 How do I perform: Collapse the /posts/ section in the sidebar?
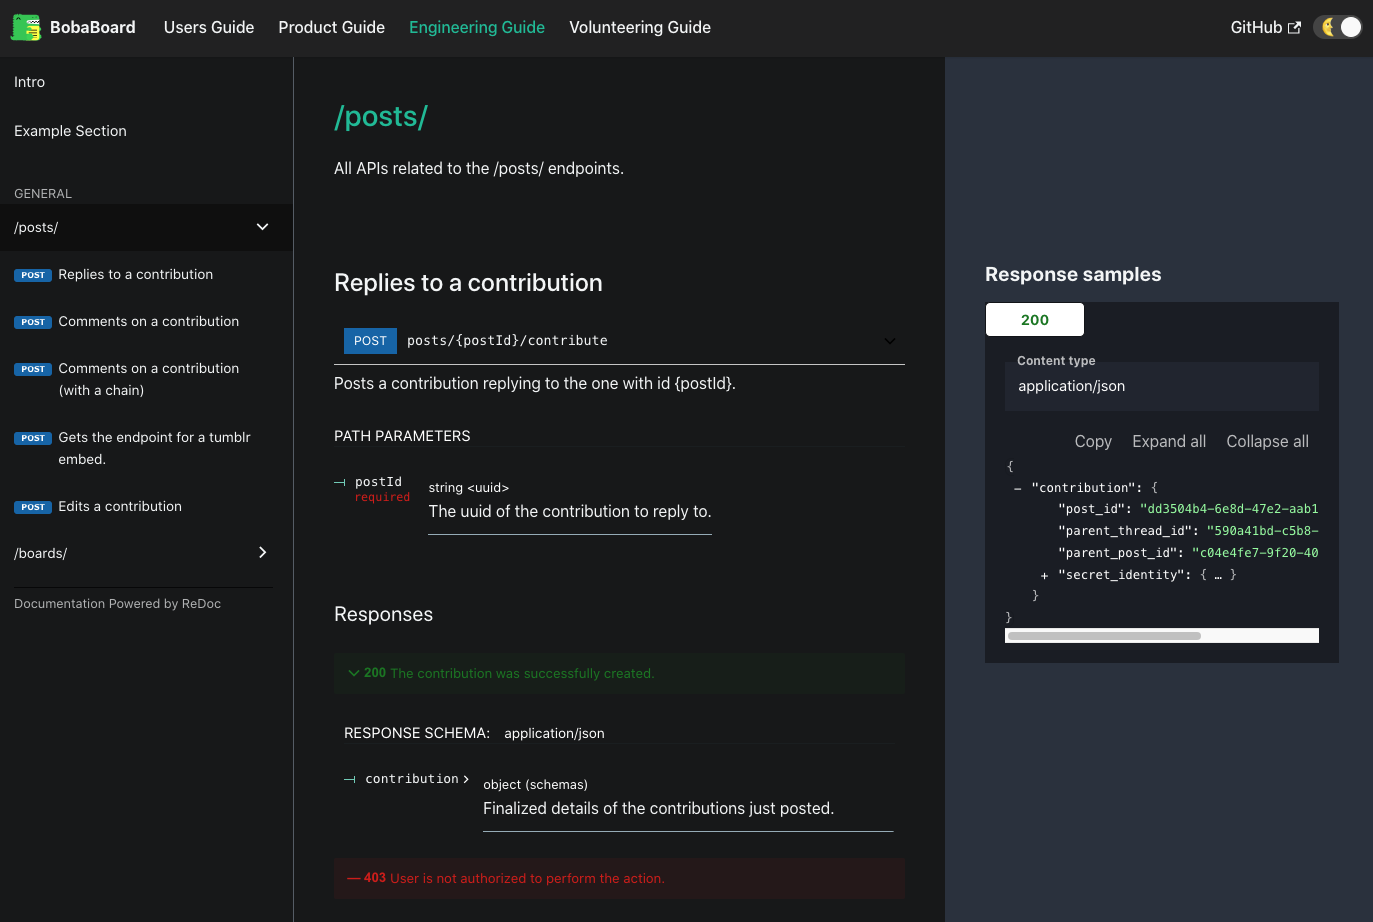coord(262,227)
